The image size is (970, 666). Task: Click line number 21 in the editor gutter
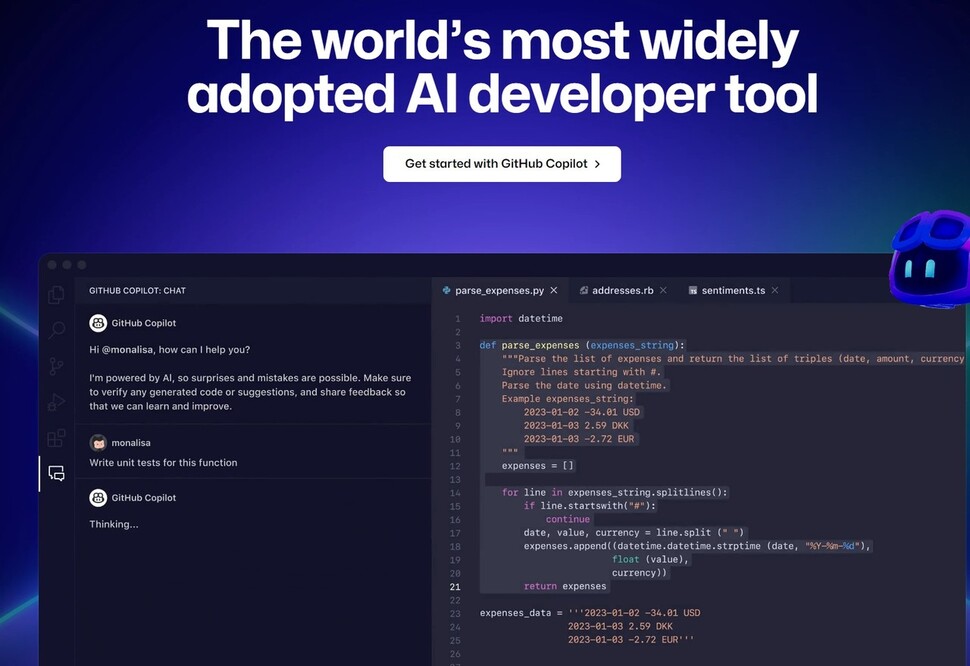click(455, 586)
